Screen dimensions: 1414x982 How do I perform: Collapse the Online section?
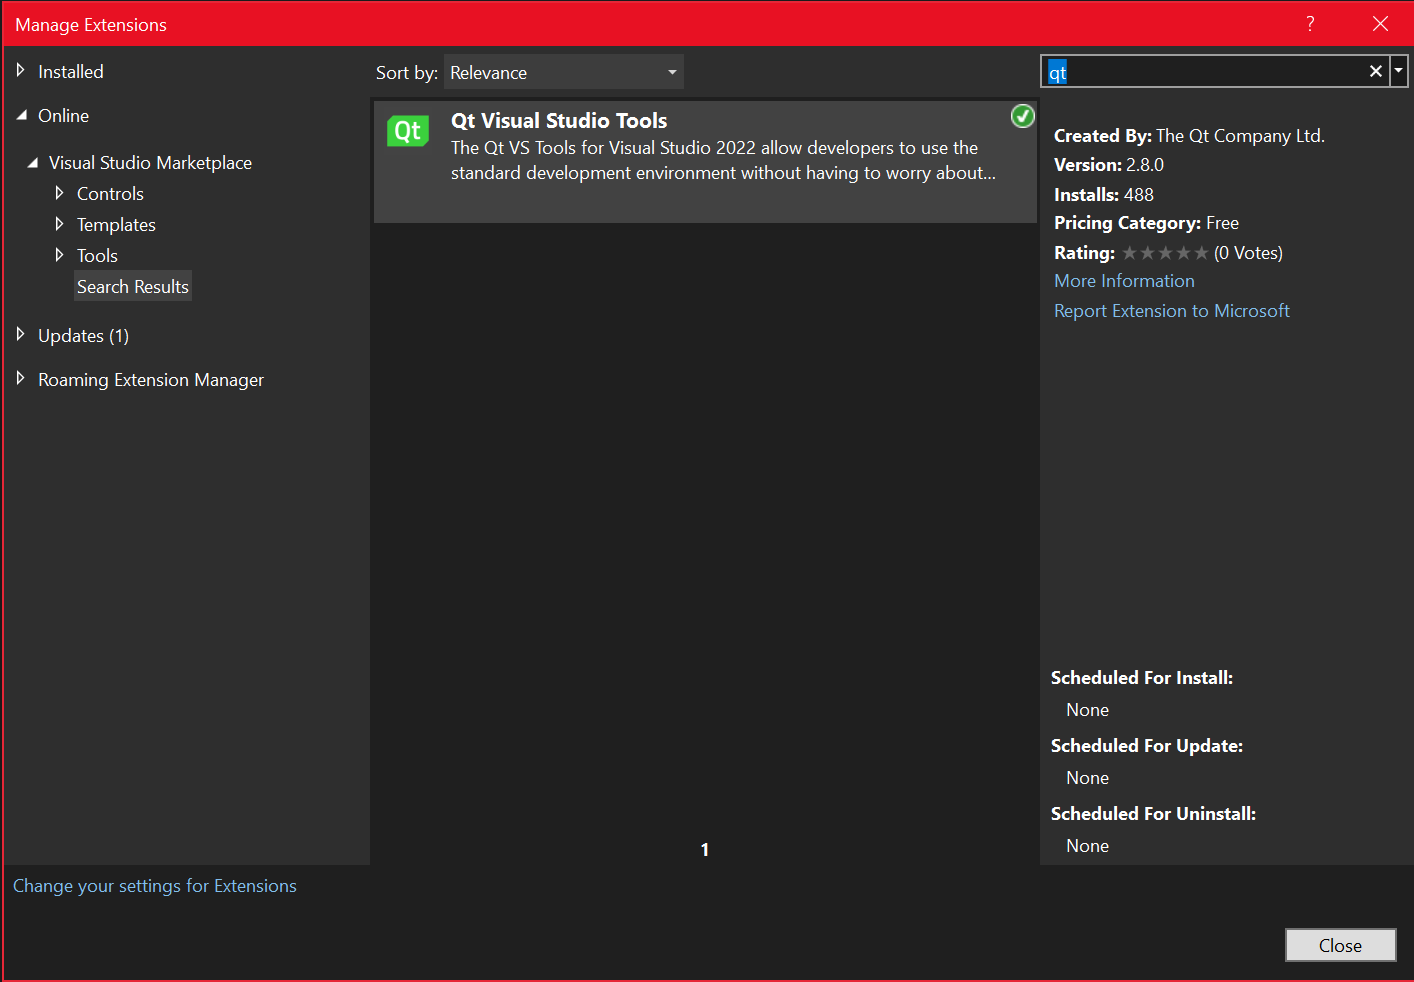[20, 115]
